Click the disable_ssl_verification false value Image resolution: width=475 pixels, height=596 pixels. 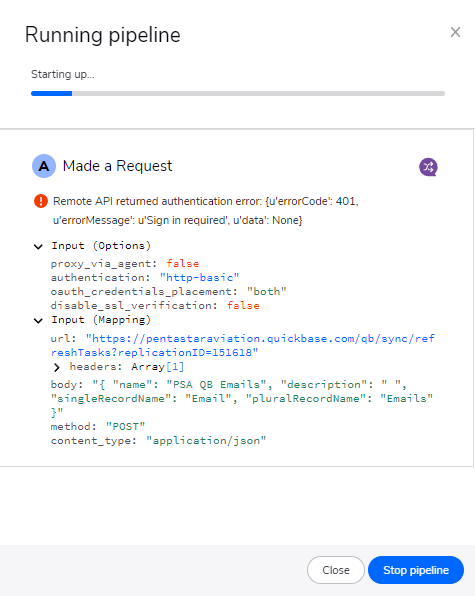click(x=243, y=306)
